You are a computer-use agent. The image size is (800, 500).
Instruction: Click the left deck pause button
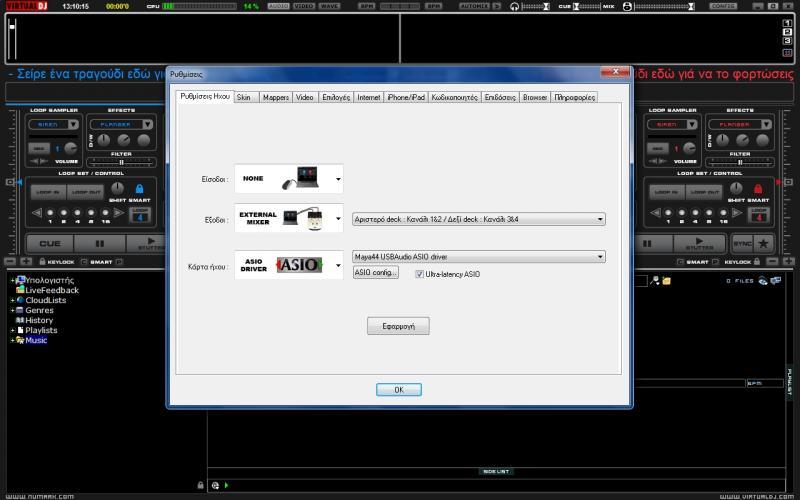tap(99, 244)
